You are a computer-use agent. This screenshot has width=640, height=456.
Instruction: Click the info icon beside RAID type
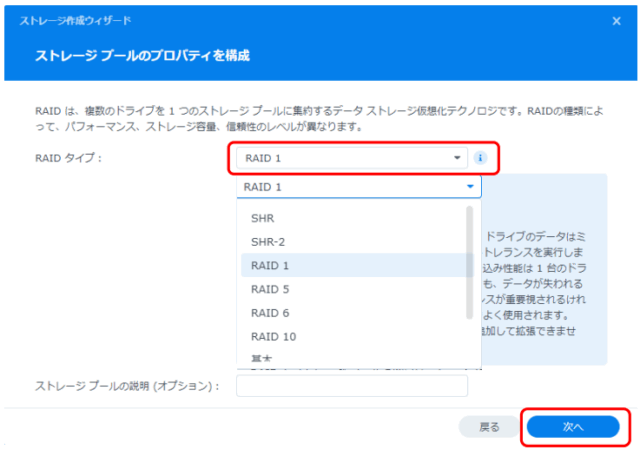[x=480, y=158]
